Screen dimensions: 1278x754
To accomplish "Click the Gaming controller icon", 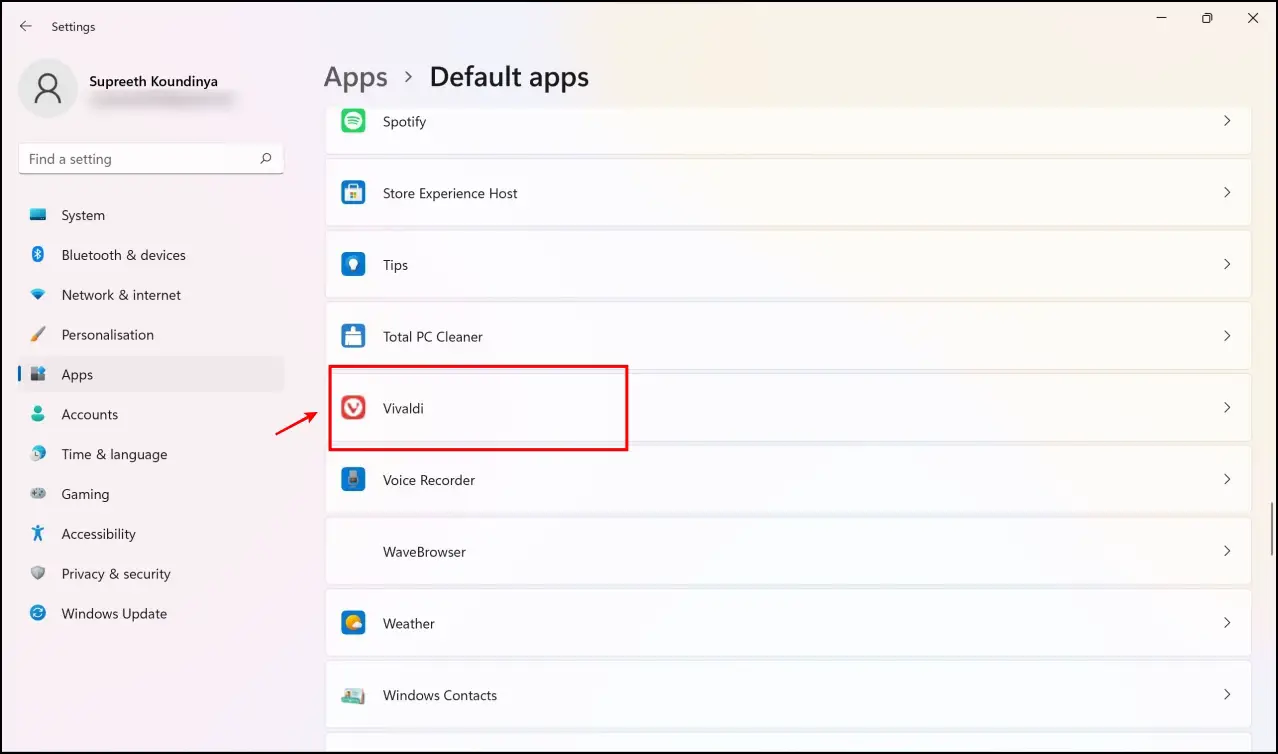I will 38,494.
